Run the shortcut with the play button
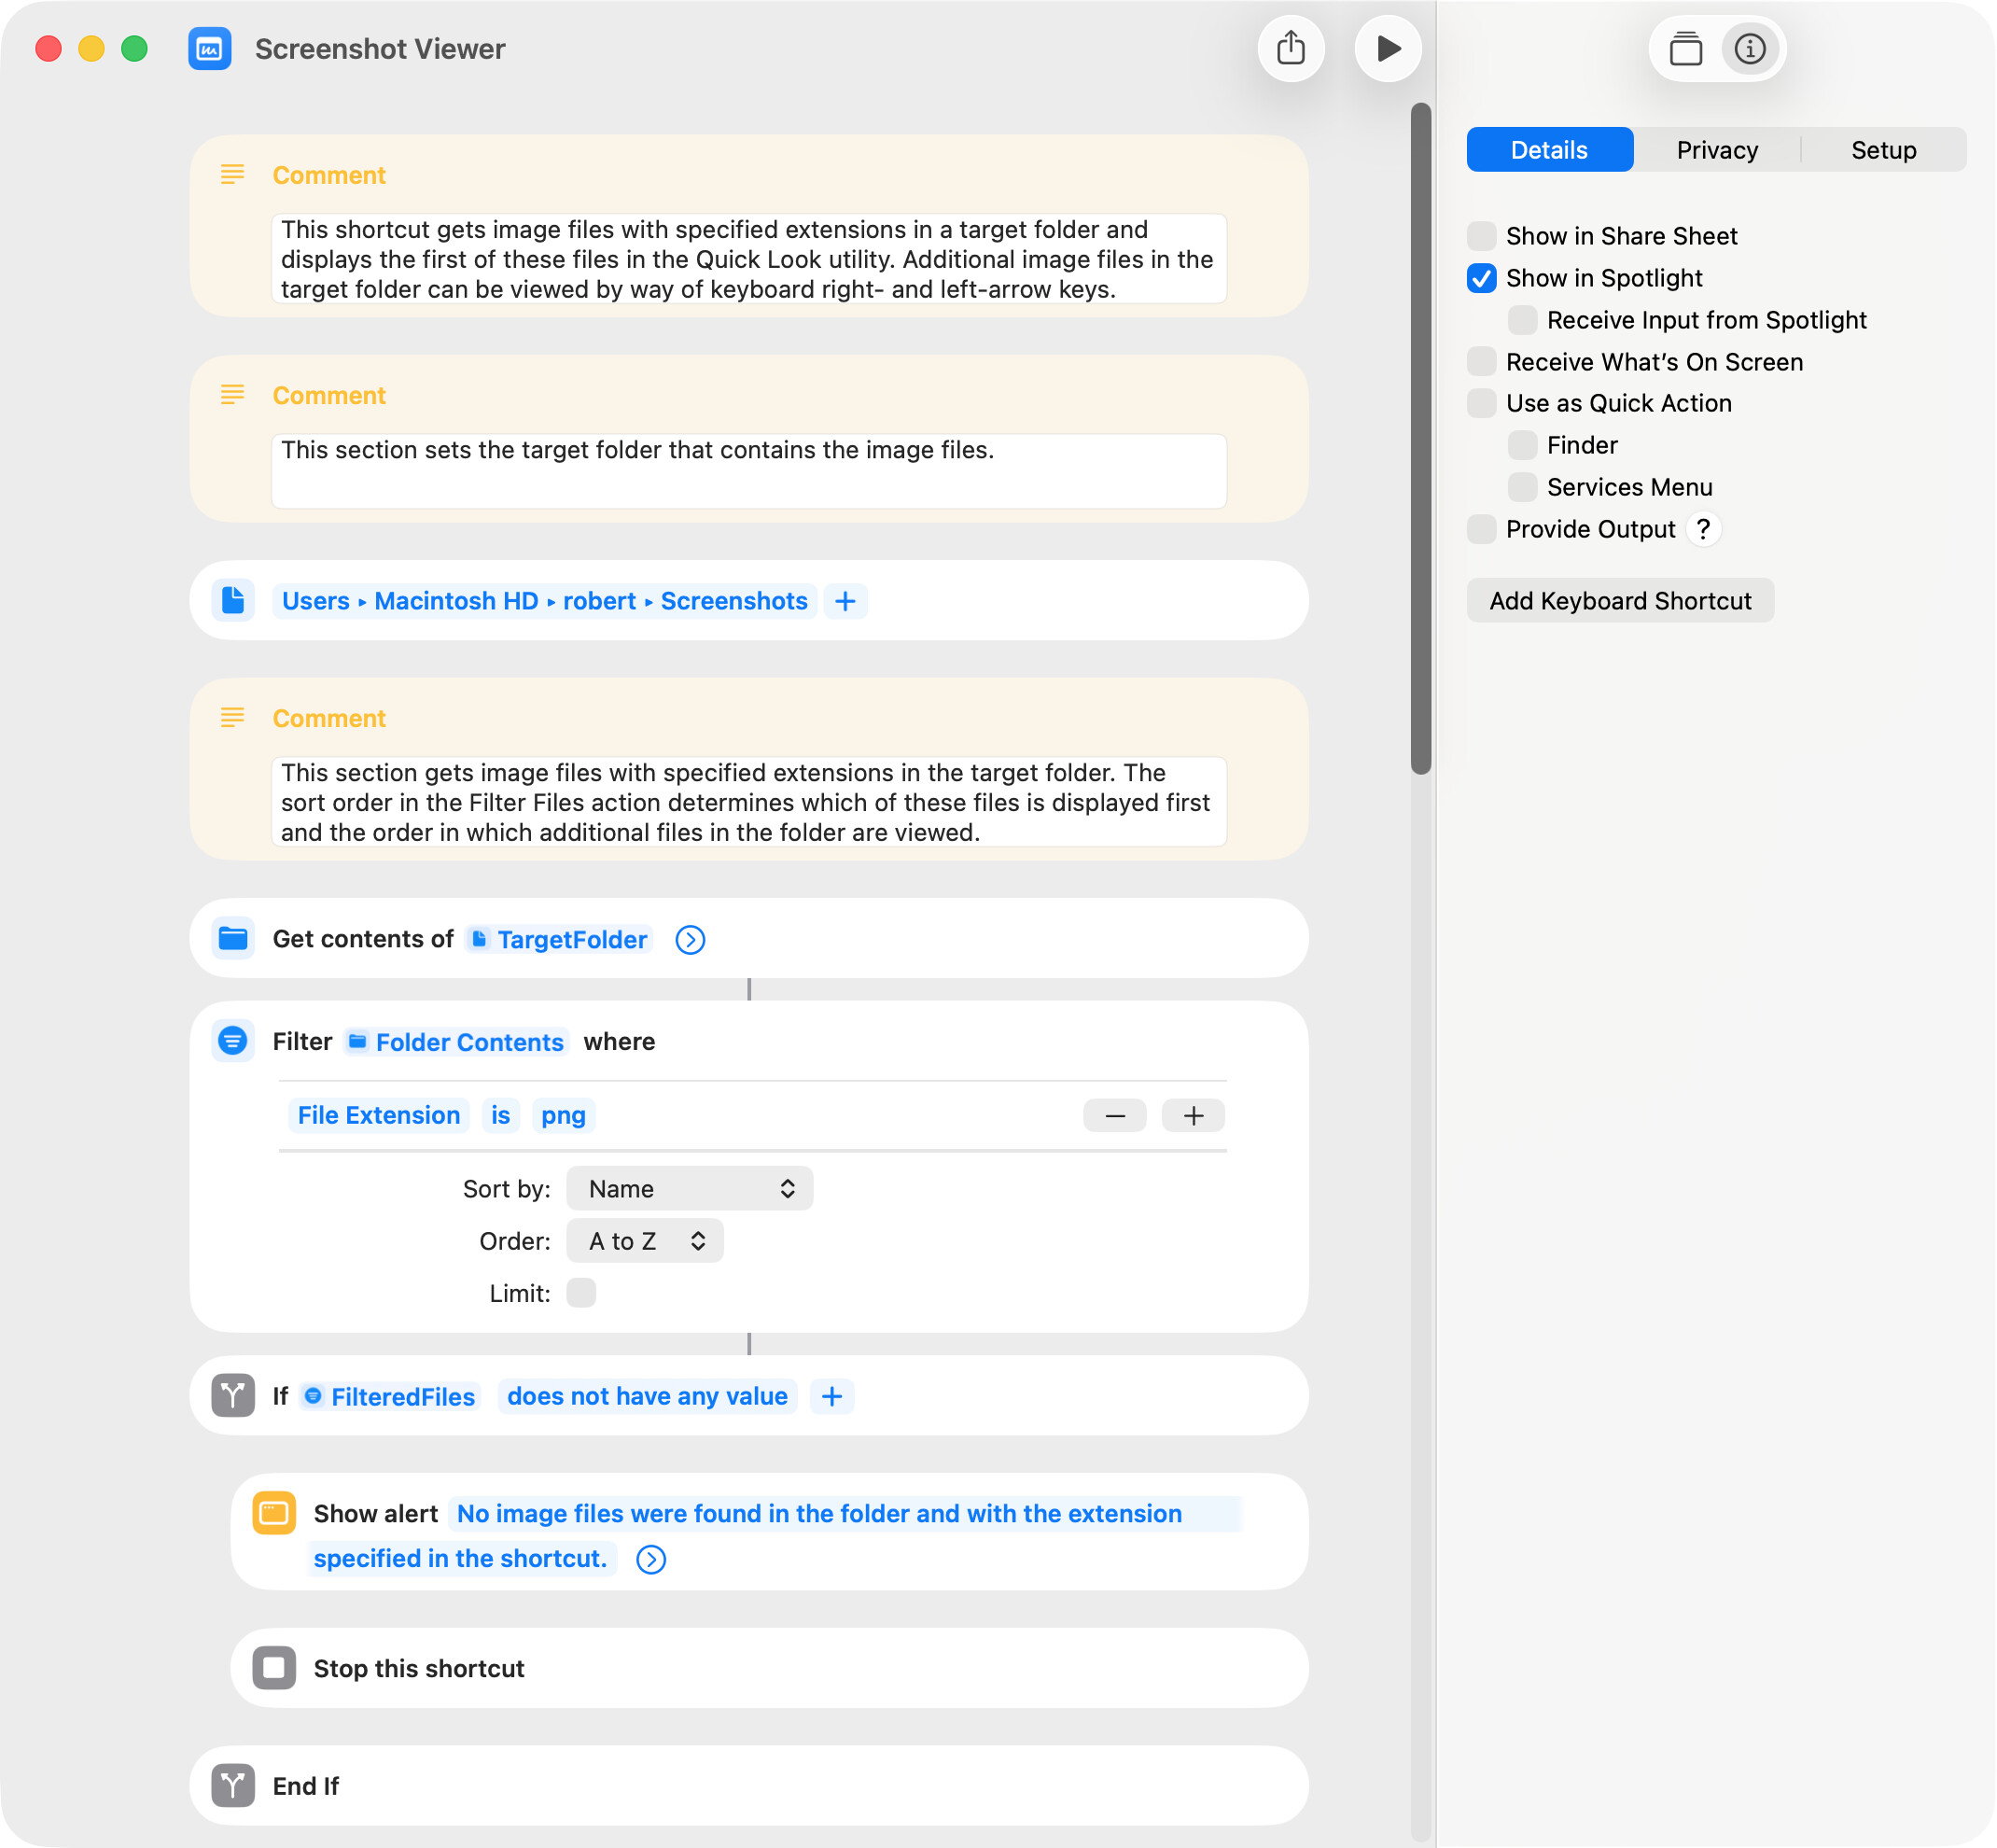Image resolution: width=1997 pixels, height=1848 pixels. point(1388,49)
